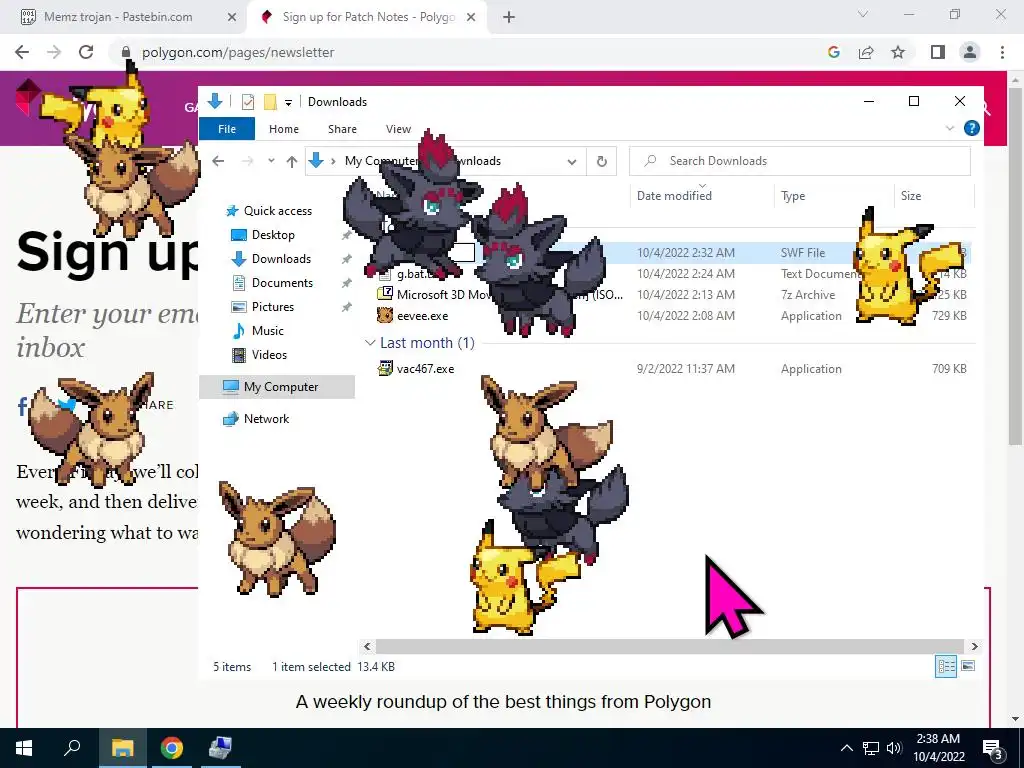Screen dimensions: 1024x768
Task: Click the right arrow of horizontal scrollbar
Action: [974, 646]
